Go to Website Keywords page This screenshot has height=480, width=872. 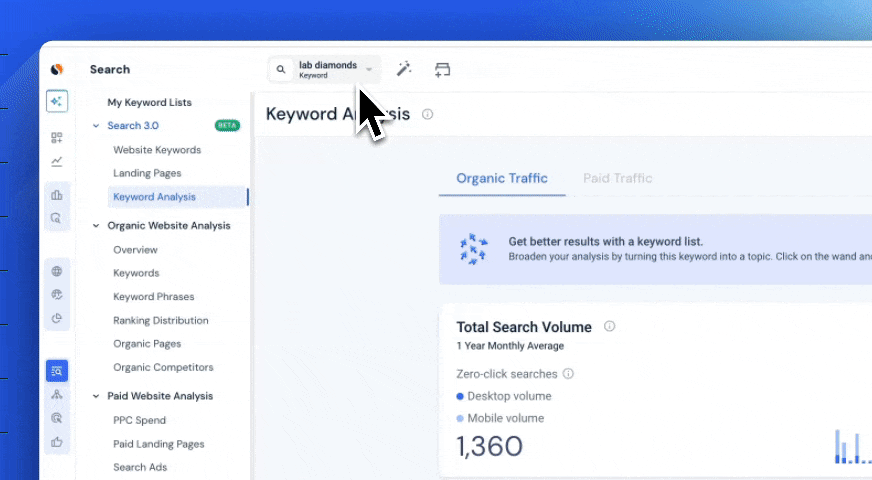157,150
